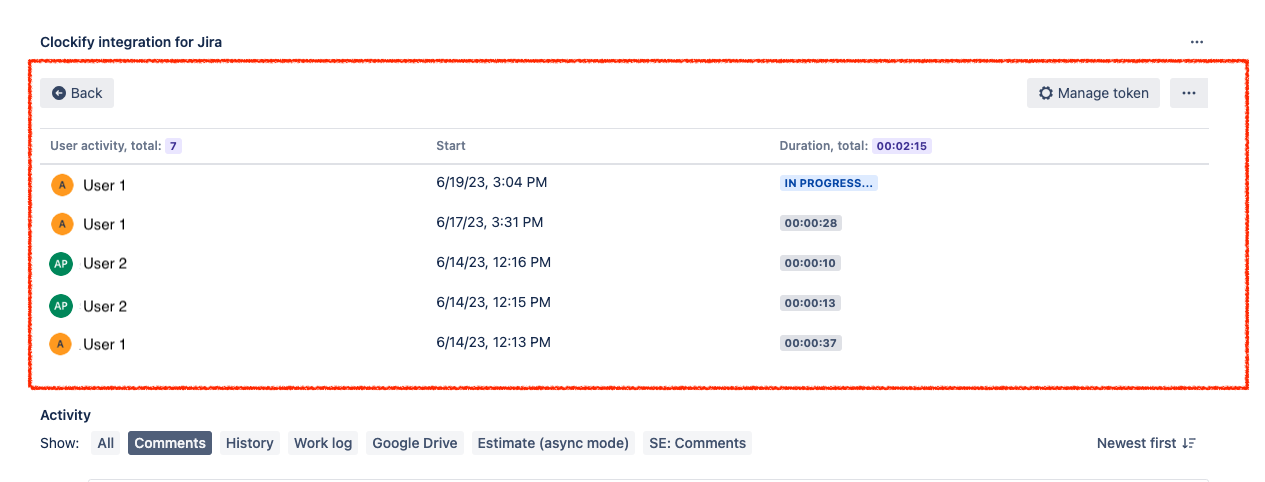Screen dimensions: 1265x482
Task: Select the 6/19/23, 3:04 PM start time
Action: click(x=492, y=182)
